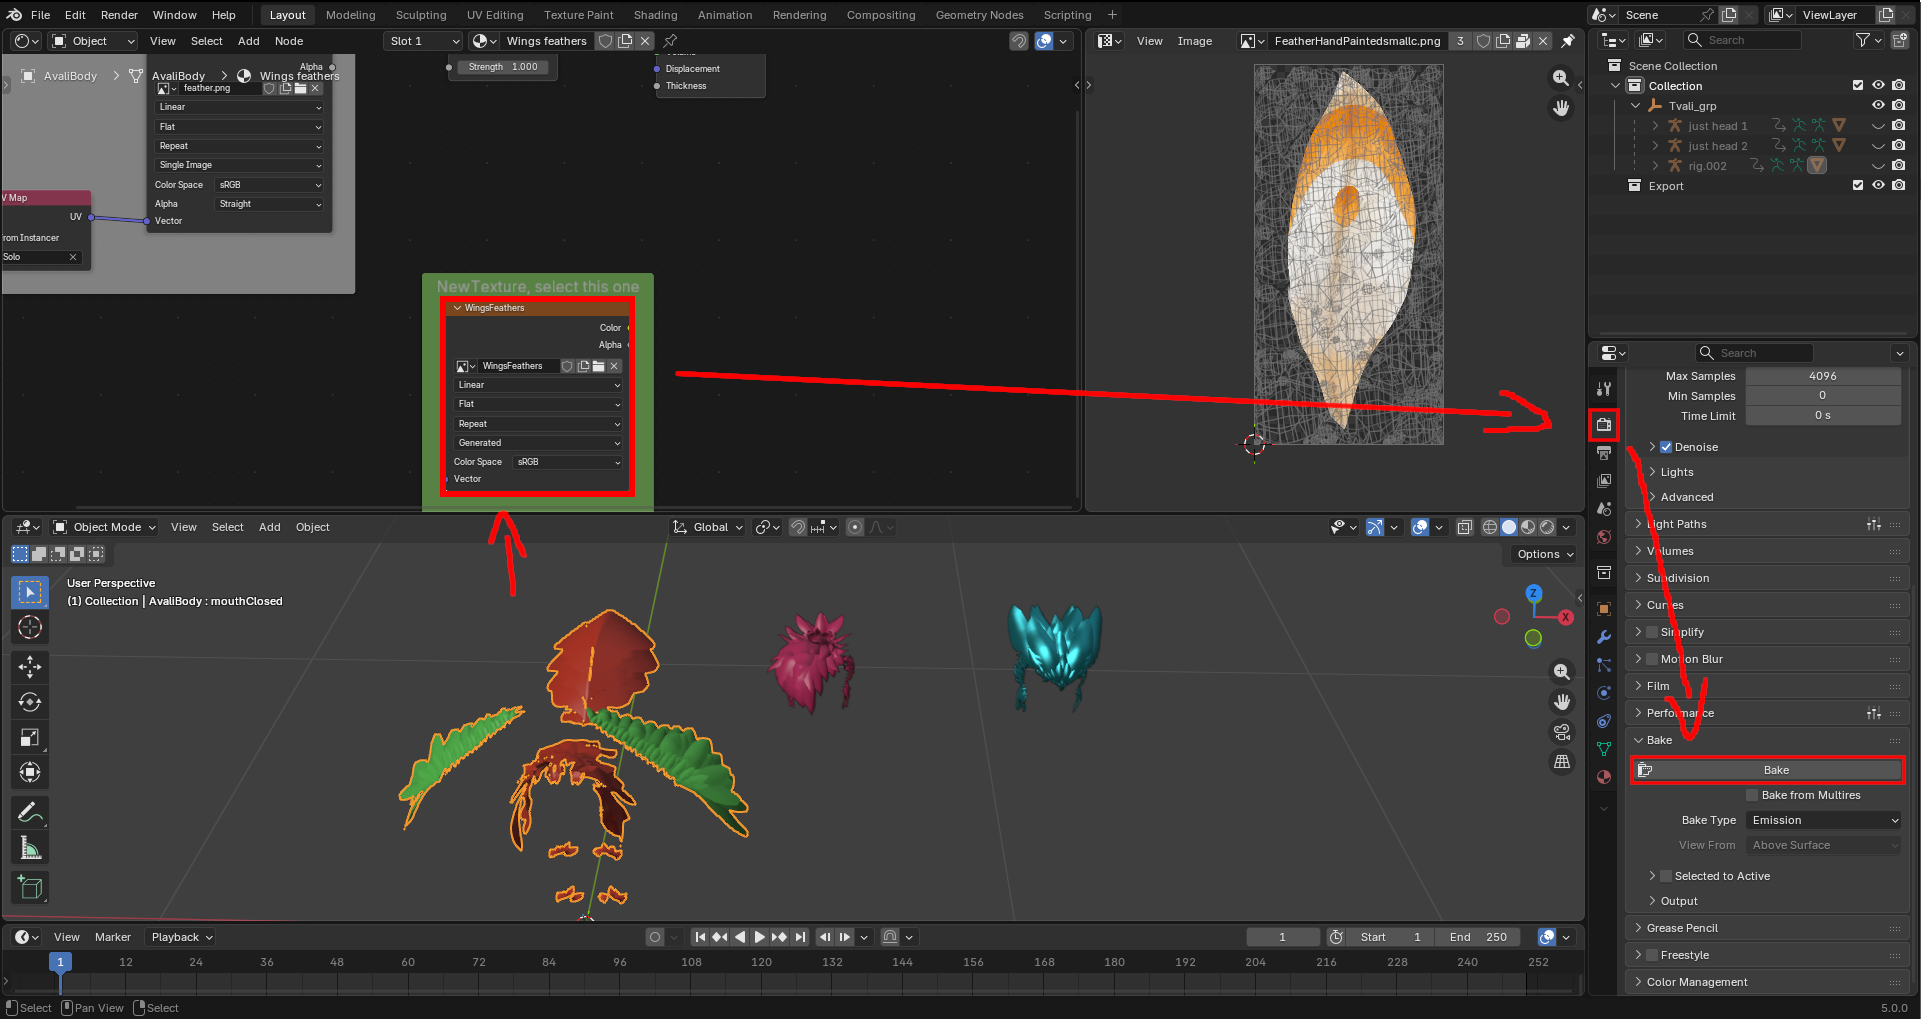Select the Move tool in viewport toolbar
This screenshot has height=1019, width=1921.
[30, 666]
